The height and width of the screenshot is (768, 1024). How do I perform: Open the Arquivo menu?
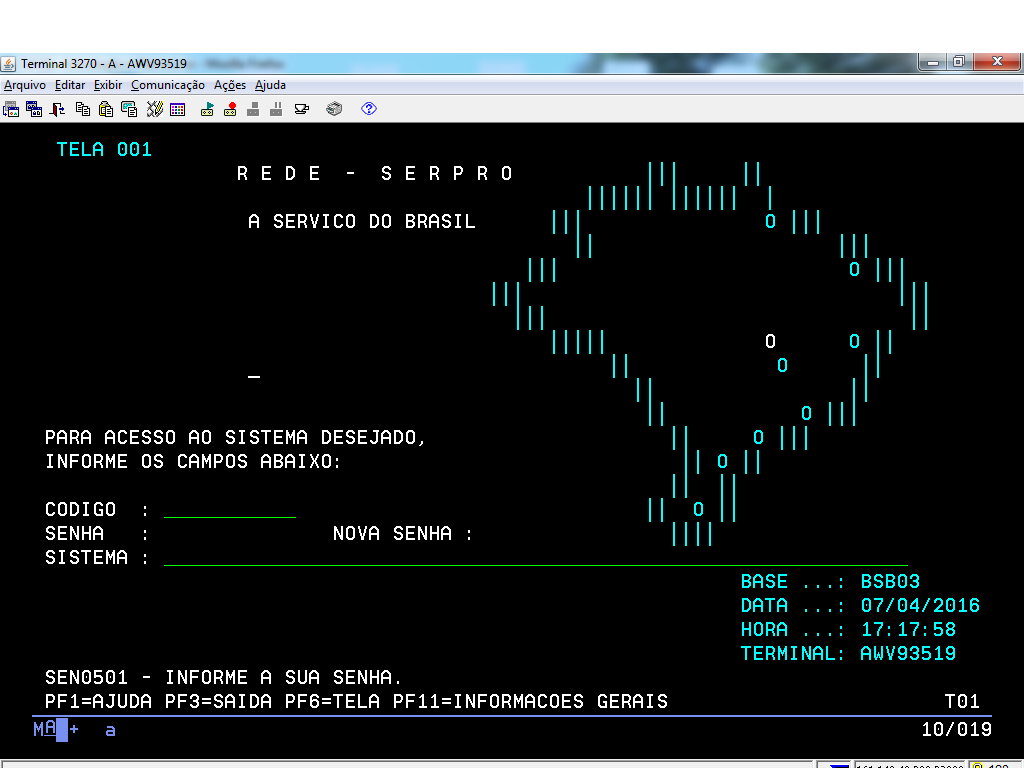coord(25,85)
